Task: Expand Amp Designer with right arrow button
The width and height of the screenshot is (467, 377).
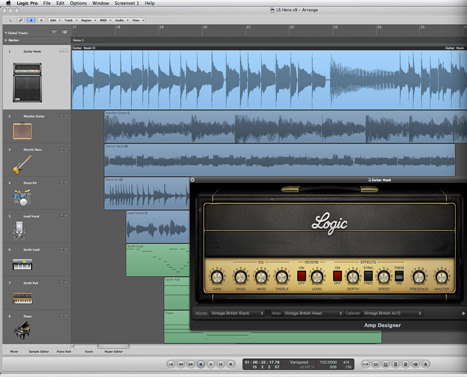Action: [463, 313]
